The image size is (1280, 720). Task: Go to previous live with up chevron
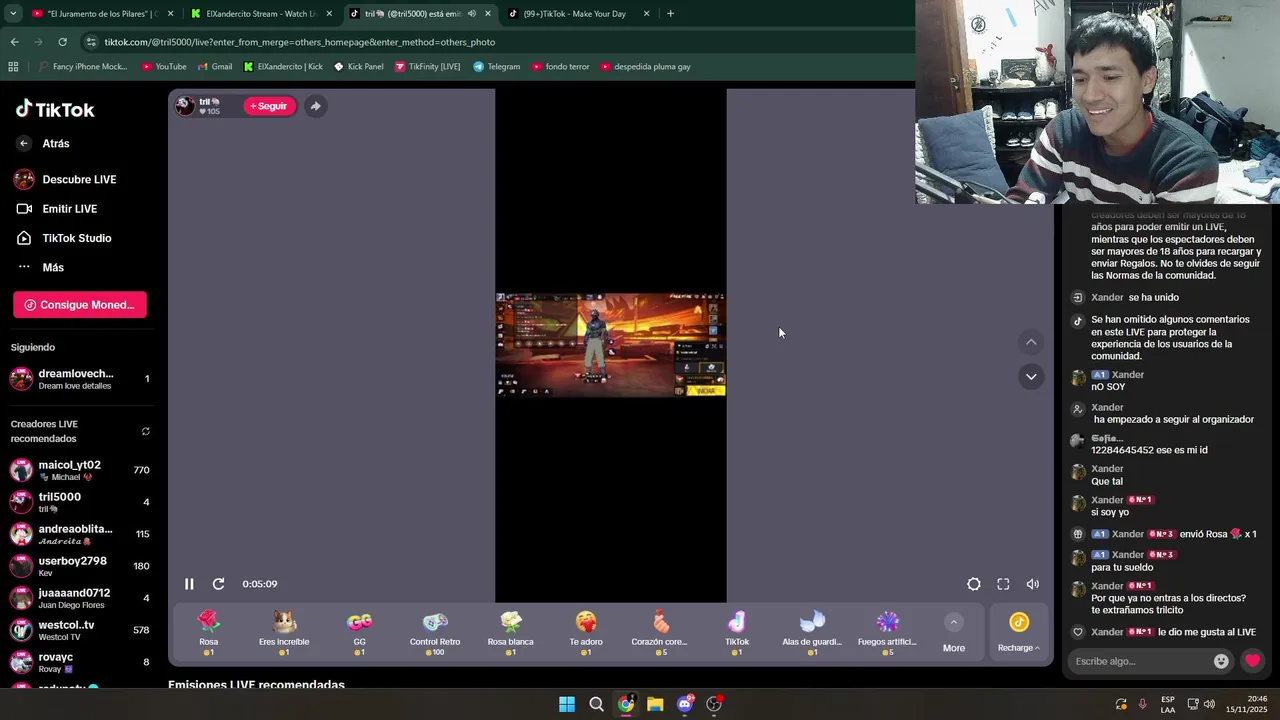coord(1031,343)
